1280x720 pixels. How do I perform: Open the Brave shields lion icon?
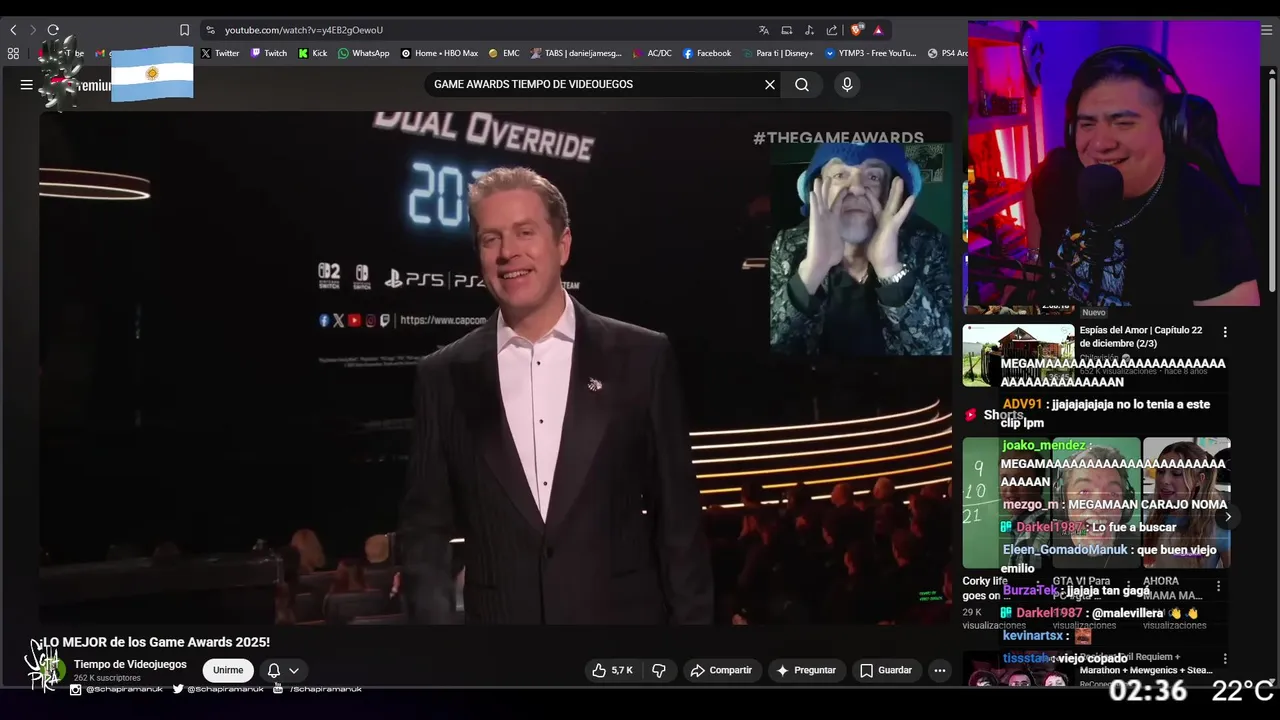857,30
